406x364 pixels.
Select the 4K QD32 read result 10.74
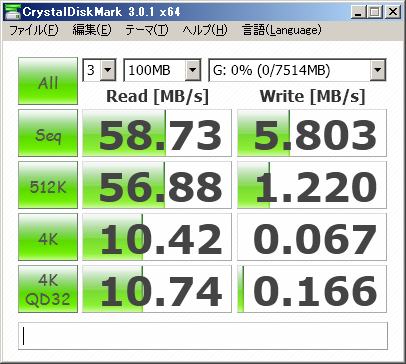[x=157, y=289]
